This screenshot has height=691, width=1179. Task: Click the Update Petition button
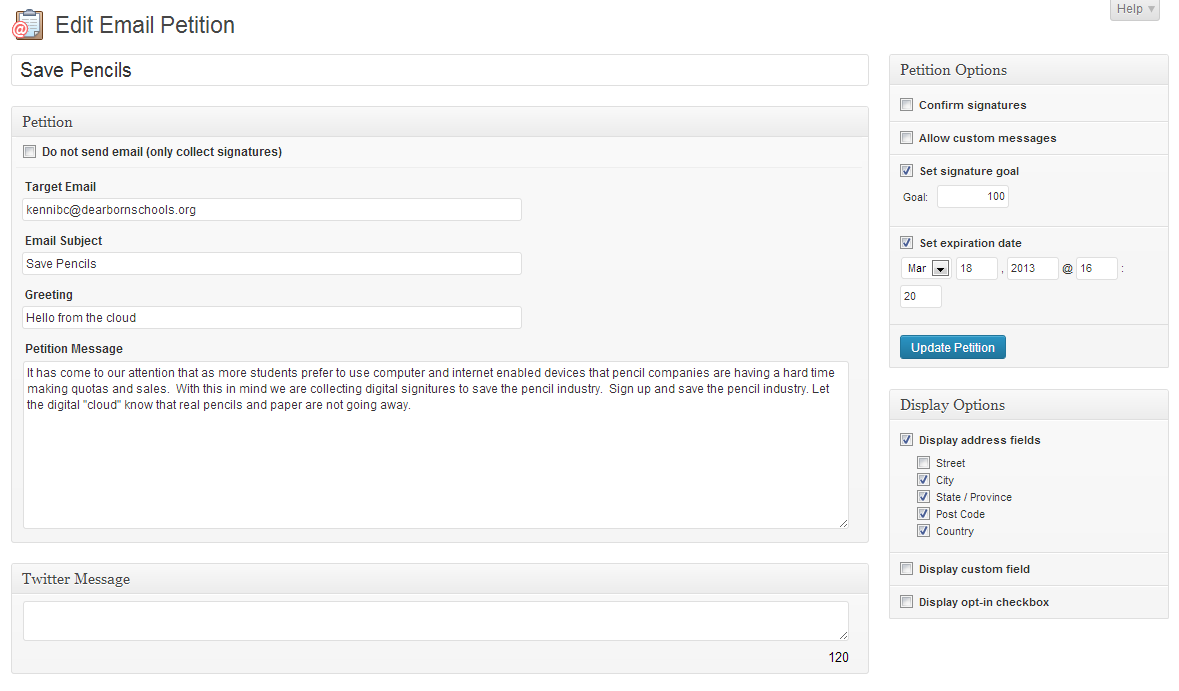[952, 346]
